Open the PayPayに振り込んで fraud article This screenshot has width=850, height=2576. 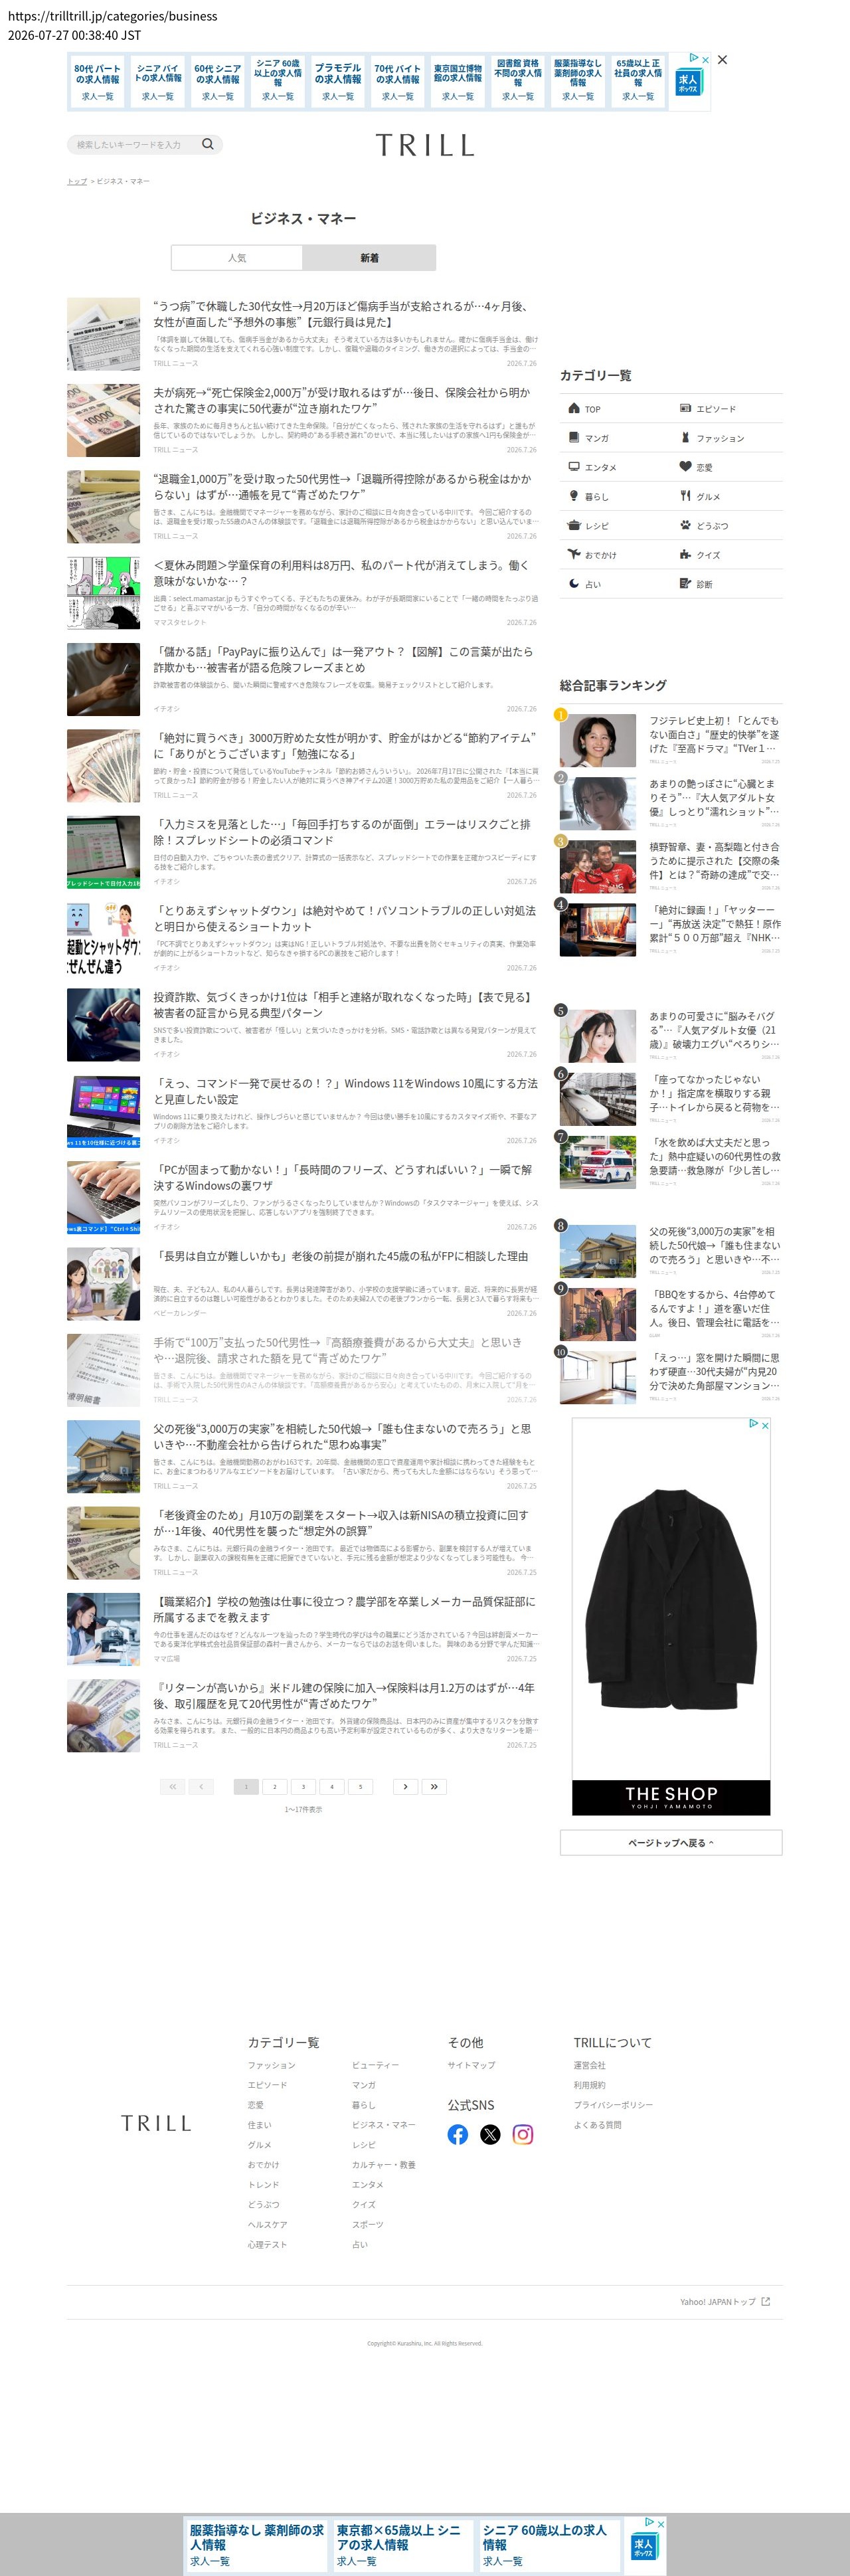tap(342, 659)
